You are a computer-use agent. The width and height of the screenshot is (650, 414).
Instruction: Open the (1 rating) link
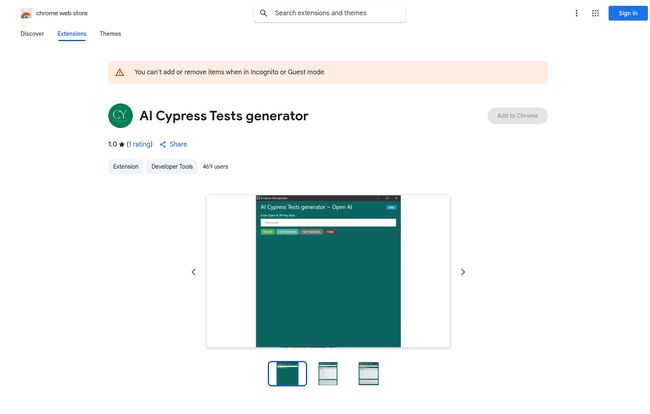pyautogui.click(x=140, y=144)
